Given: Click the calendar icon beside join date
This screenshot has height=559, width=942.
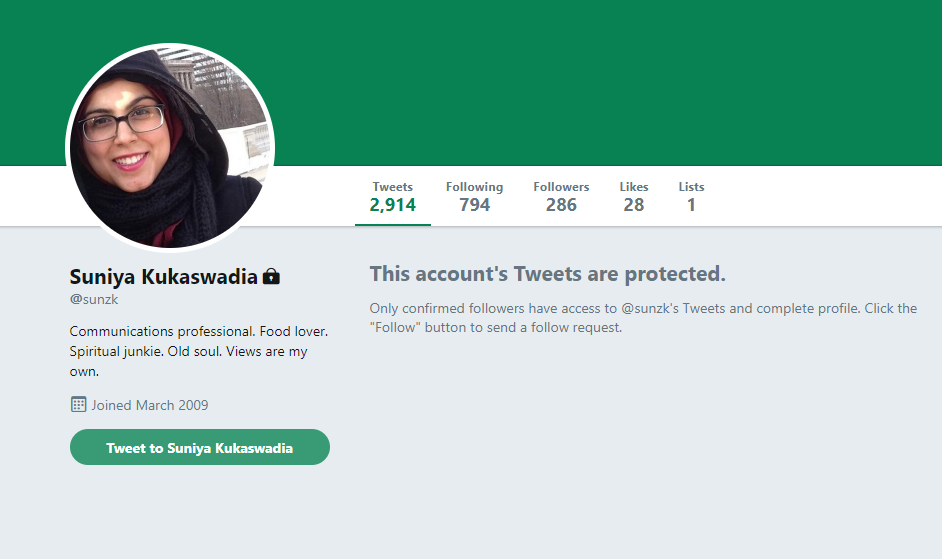Looking at the screenshot, I should [x=79, y=405].
